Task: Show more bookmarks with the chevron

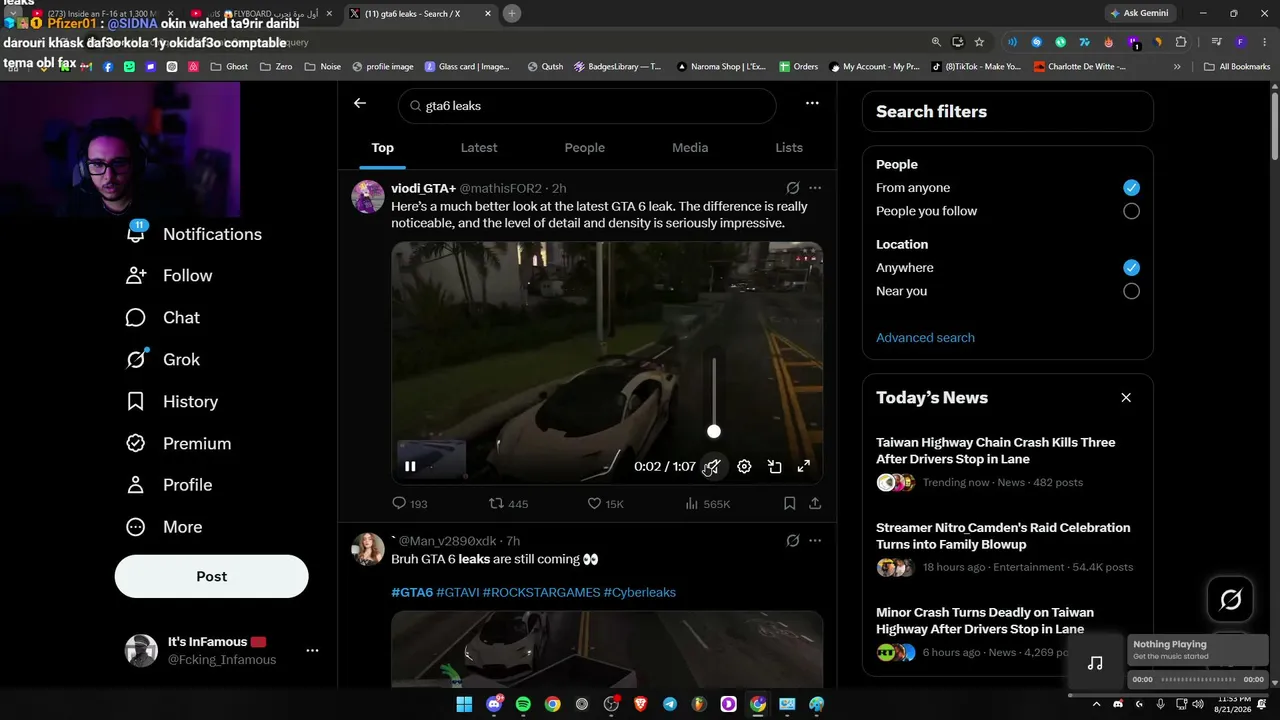Action: point(1177,67)
